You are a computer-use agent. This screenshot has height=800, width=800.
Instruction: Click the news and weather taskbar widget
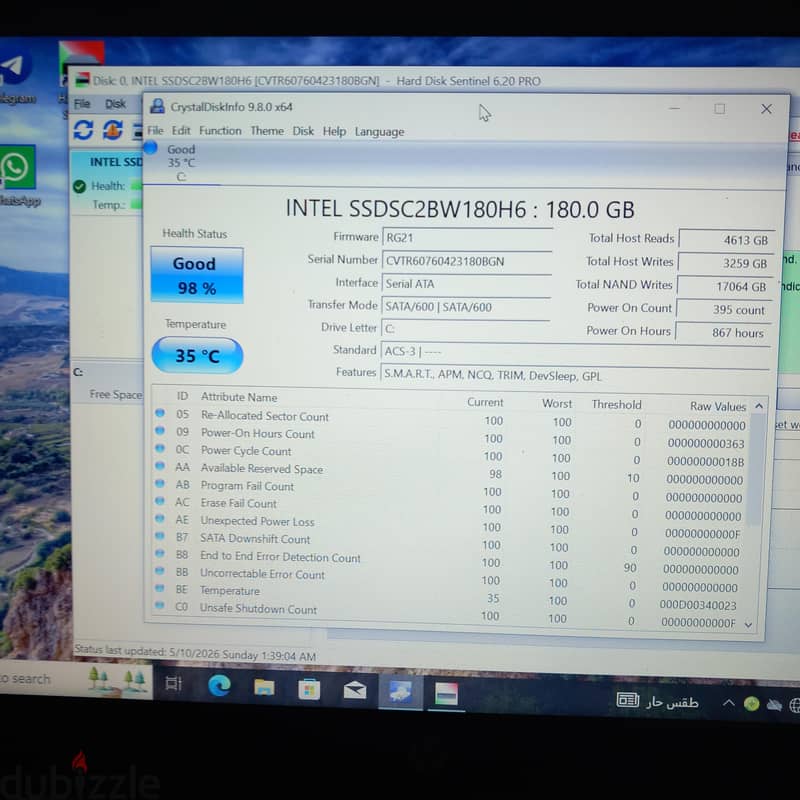[657, 702]
